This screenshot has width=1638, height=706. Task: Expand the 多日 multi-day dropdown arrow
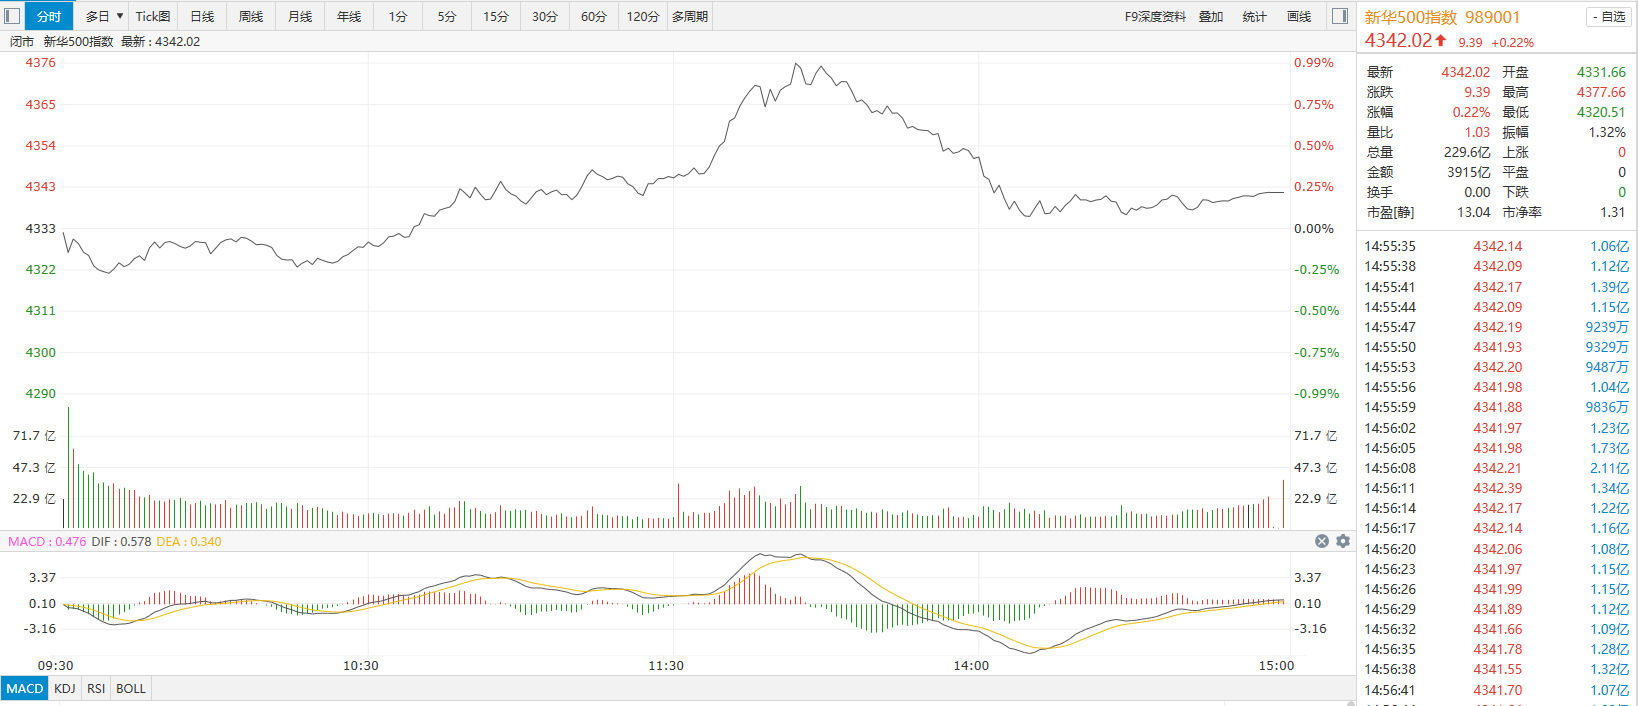[120, 16]
